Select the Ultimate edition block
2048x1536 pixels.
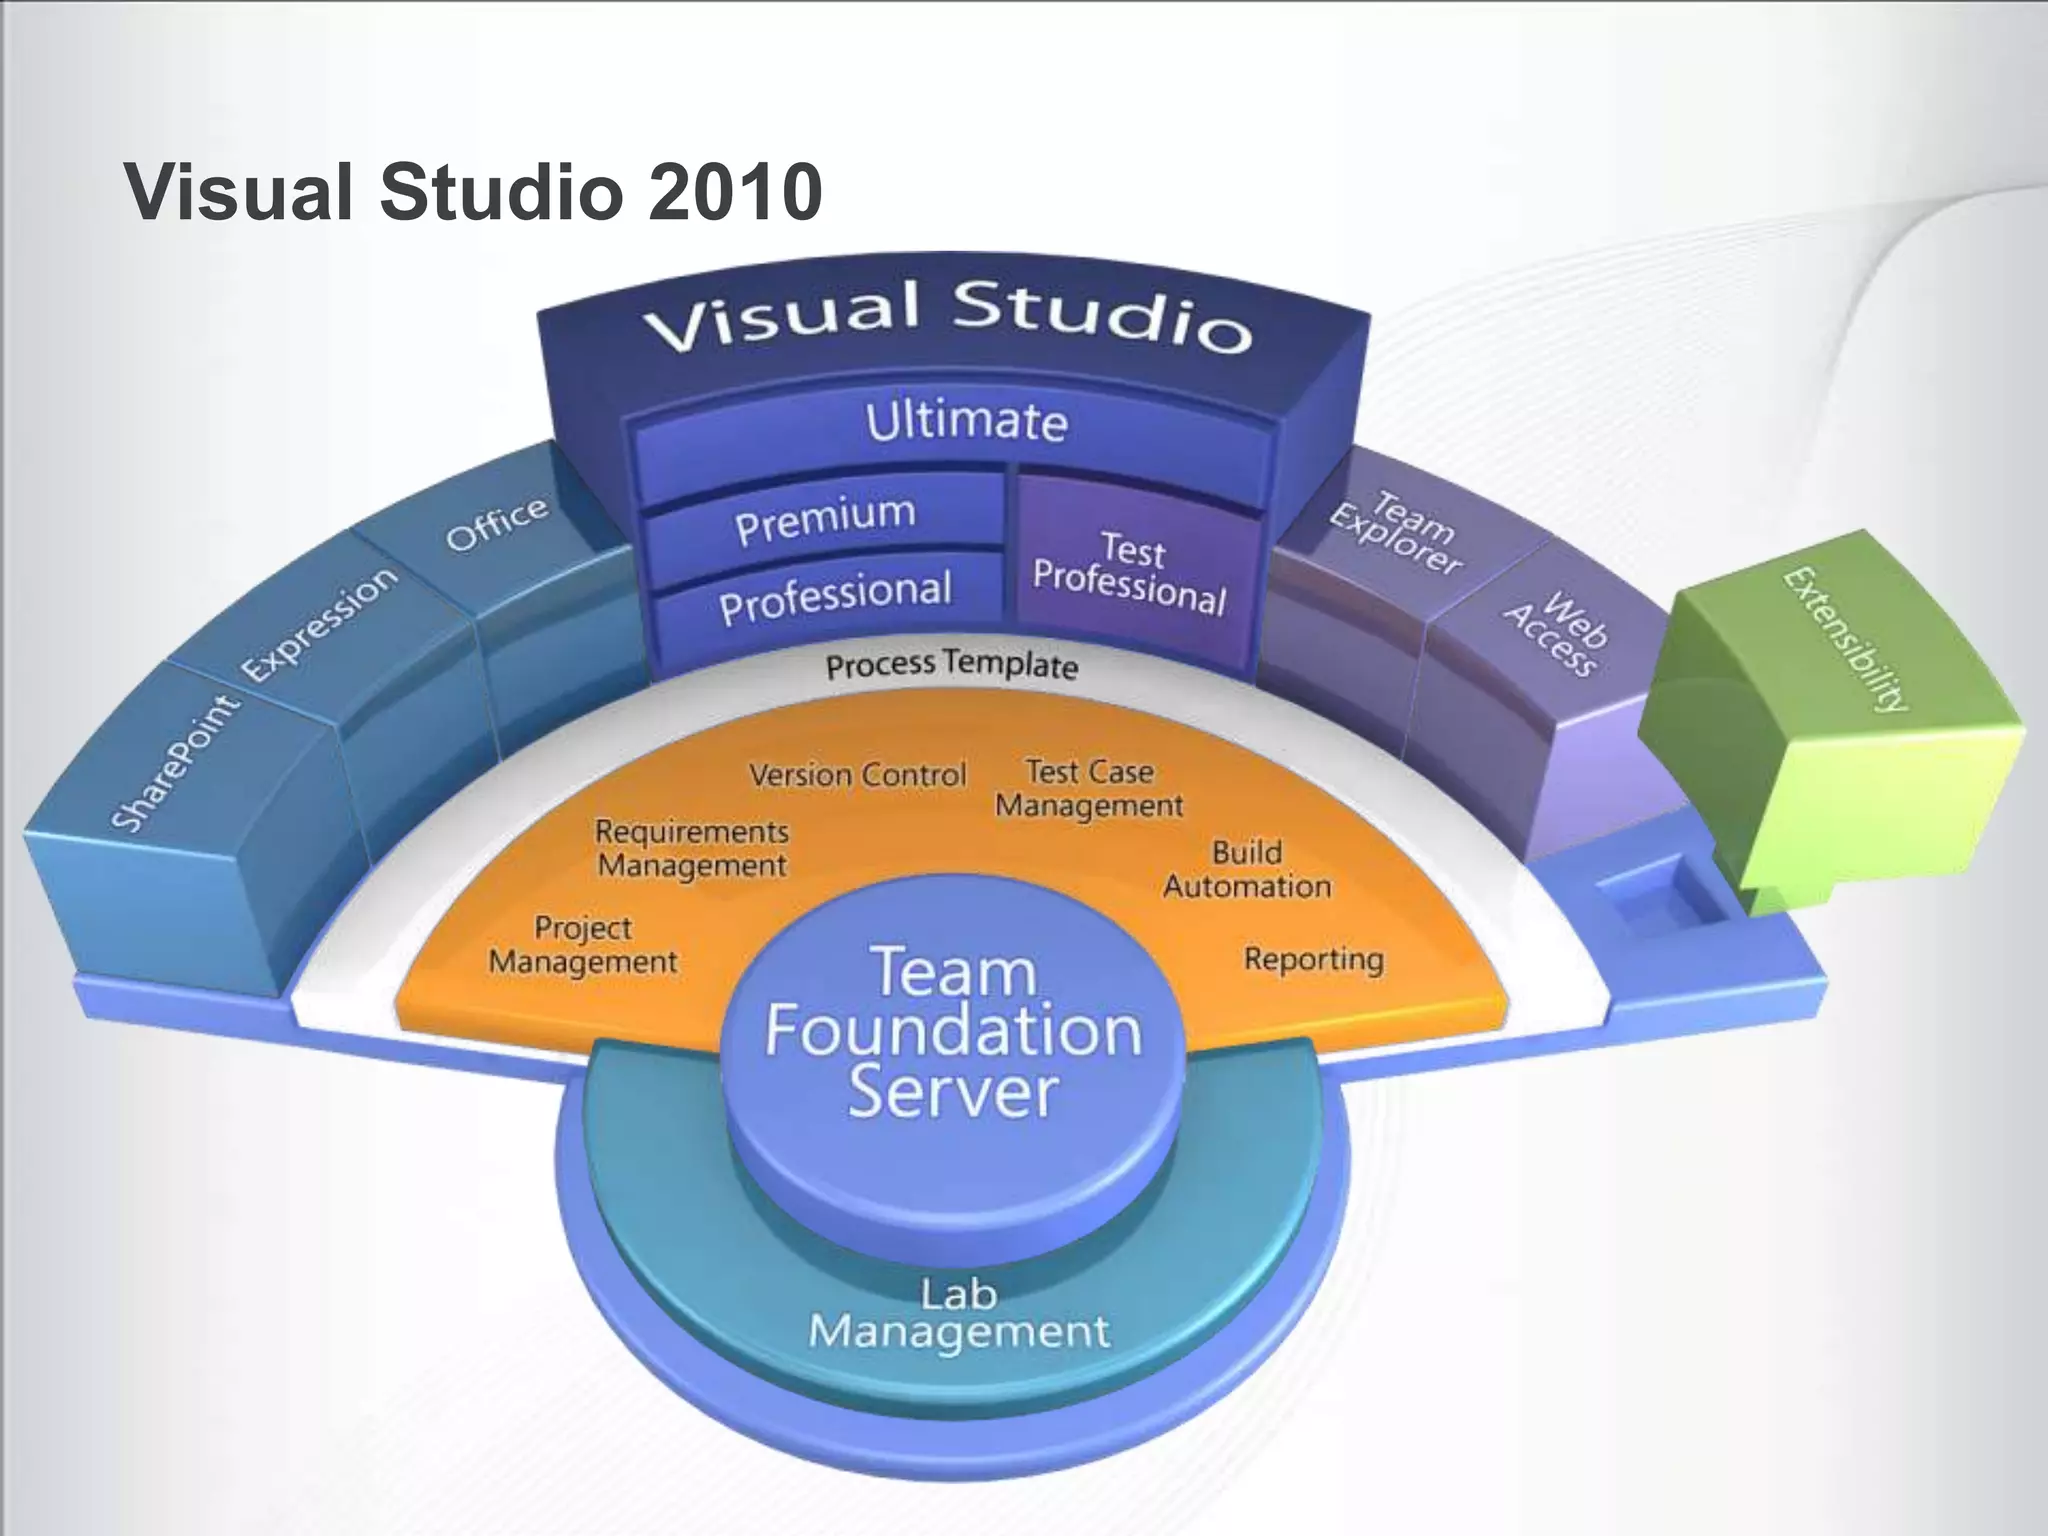point(966,422)
